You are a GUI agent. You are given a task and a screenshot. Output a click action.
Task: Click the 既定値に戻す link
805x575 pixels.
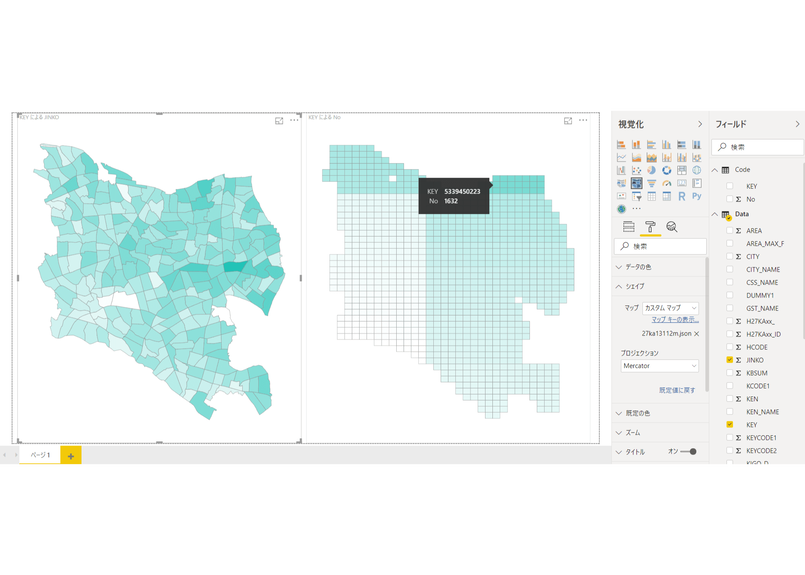coord(677,390)
